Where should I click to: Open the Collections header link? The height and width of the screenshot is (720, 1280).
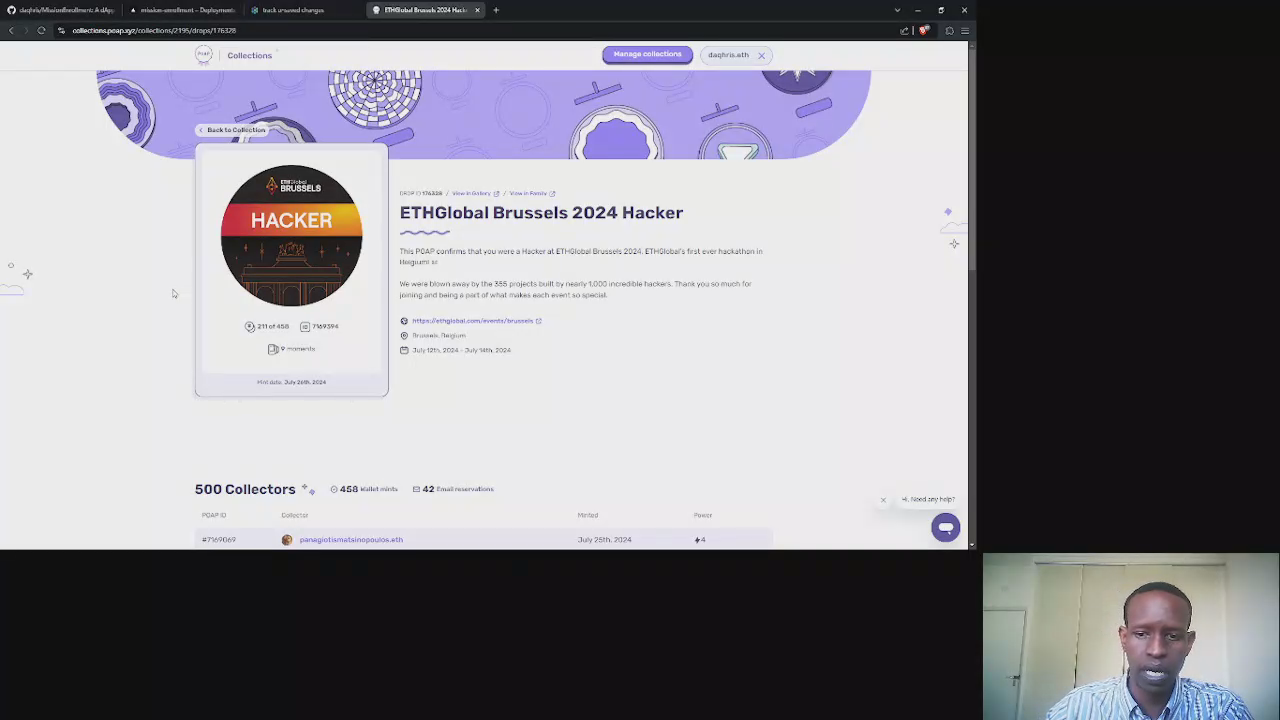(x=249, y=55)
